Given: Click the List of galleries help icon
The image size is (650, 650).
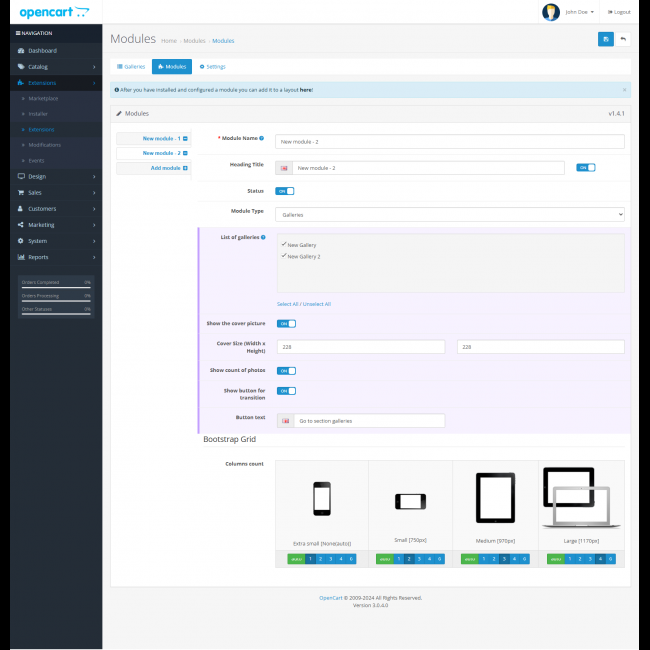Looking at the screenshot, I should click(x=263, y=237).
